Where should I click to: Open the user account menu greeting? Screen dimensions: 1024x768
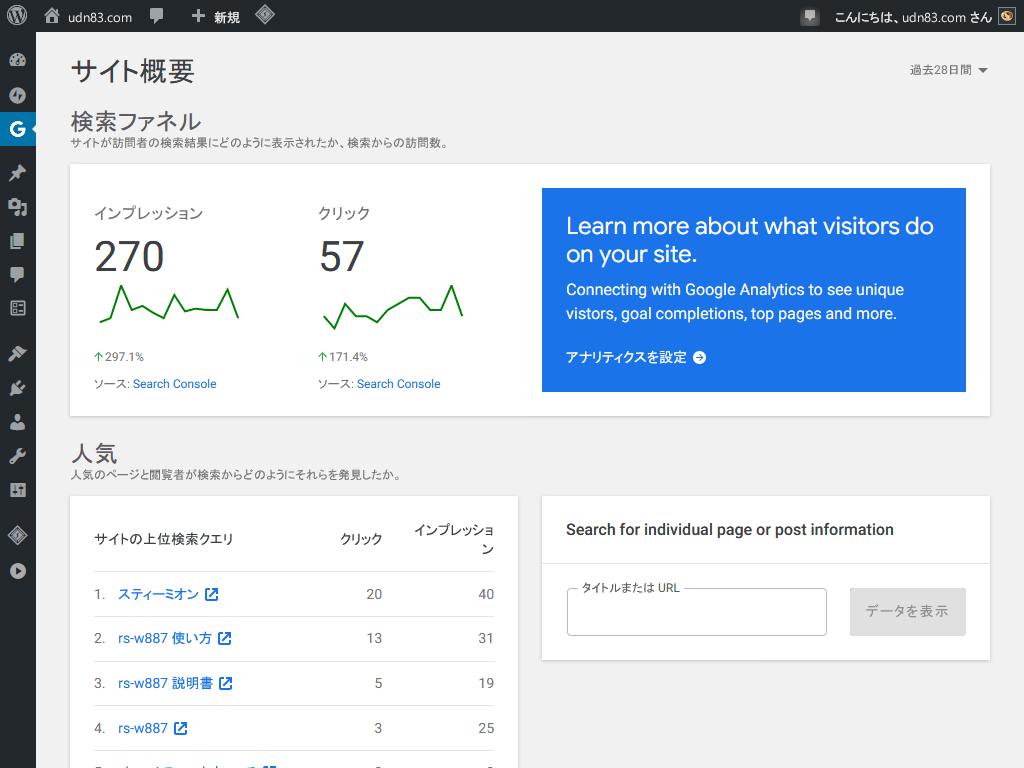[912, 17]
